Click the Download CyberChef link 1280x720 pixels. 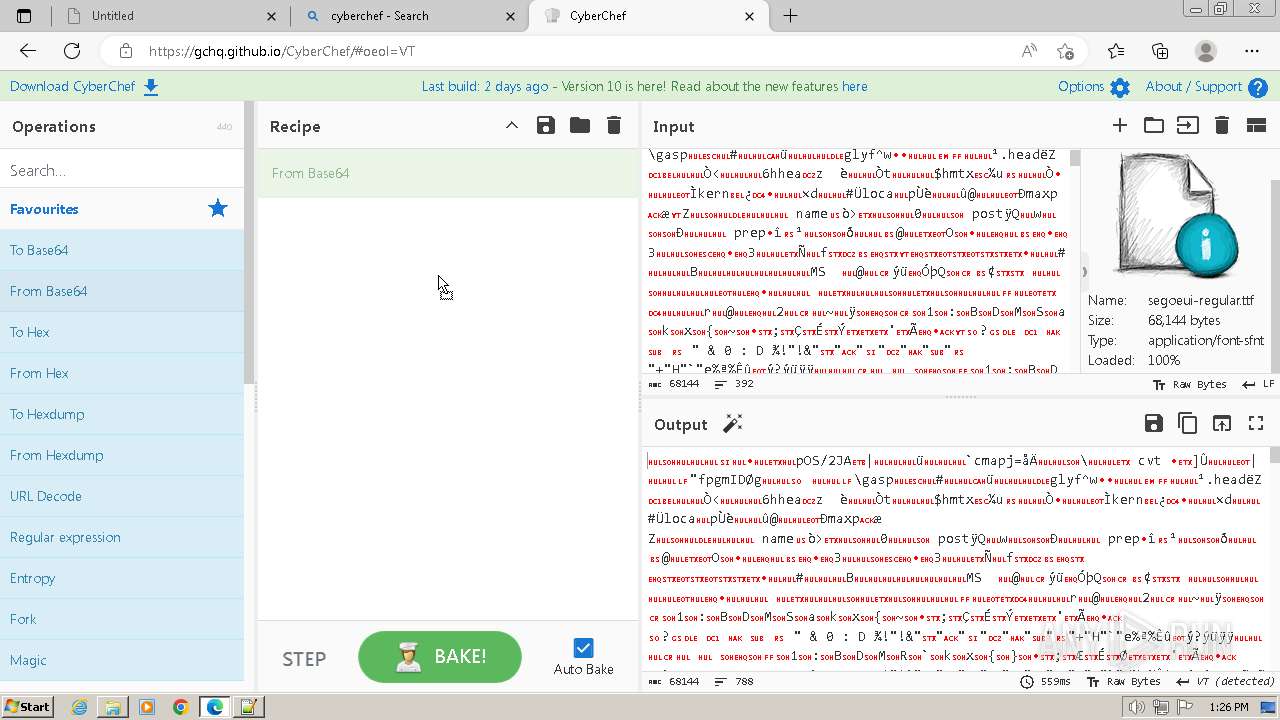point(84,86)
